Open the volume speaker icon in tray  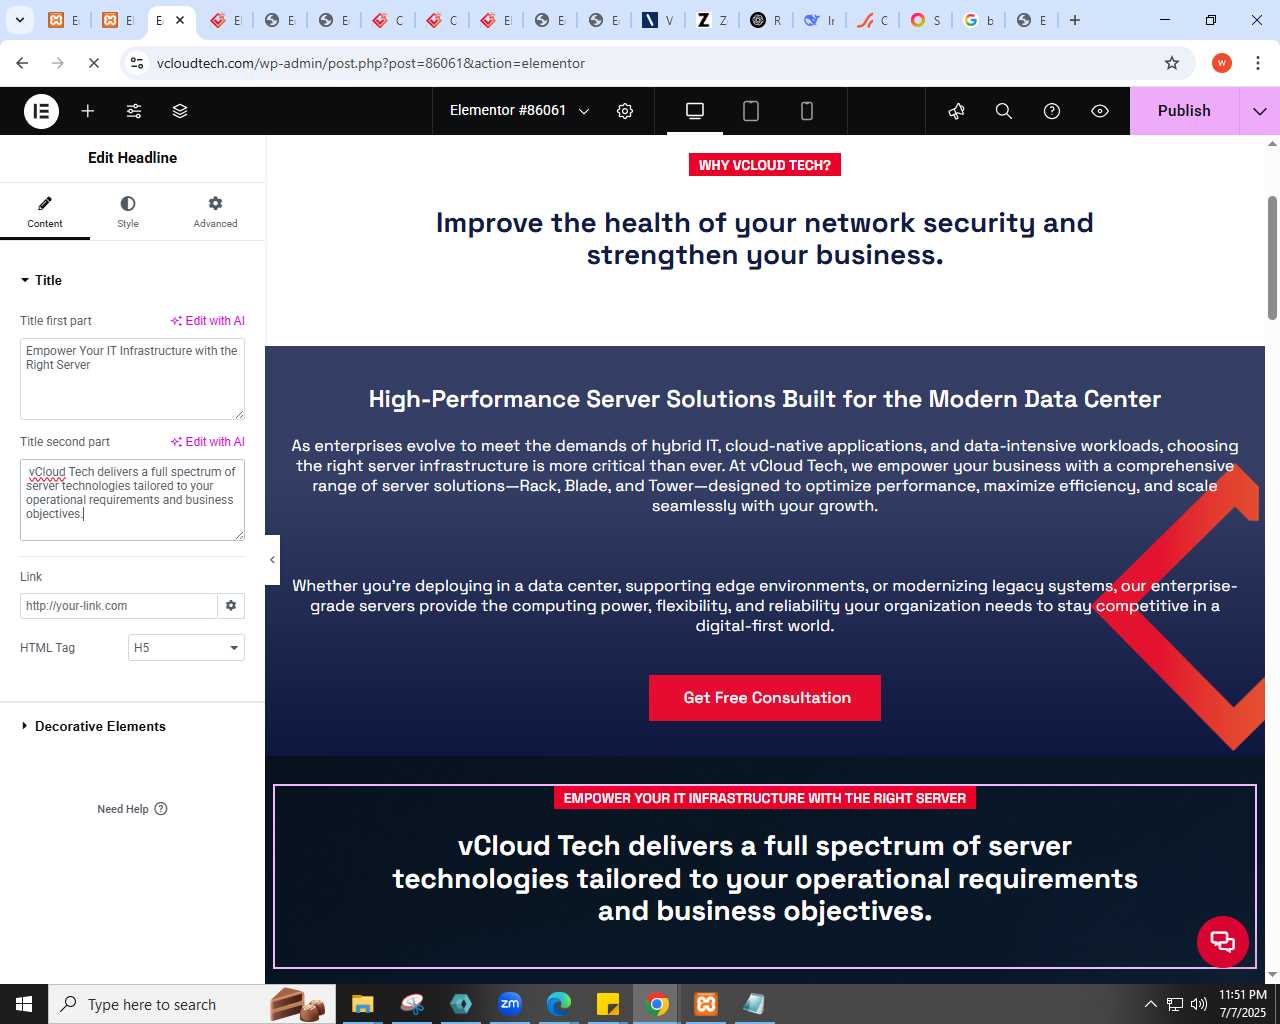click(x=1199, y=1004)
